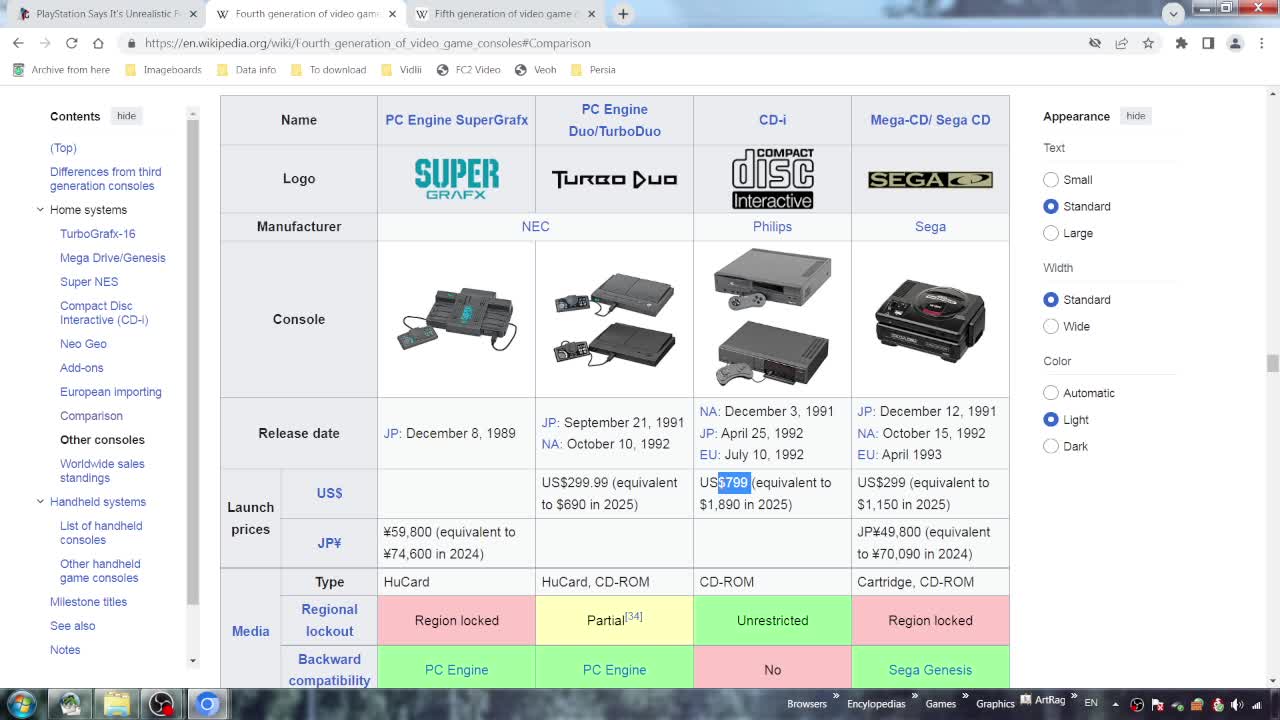Open the To download bookmark folder
The width and height of the screenshot is (1280, 720).
pos(328,70)
